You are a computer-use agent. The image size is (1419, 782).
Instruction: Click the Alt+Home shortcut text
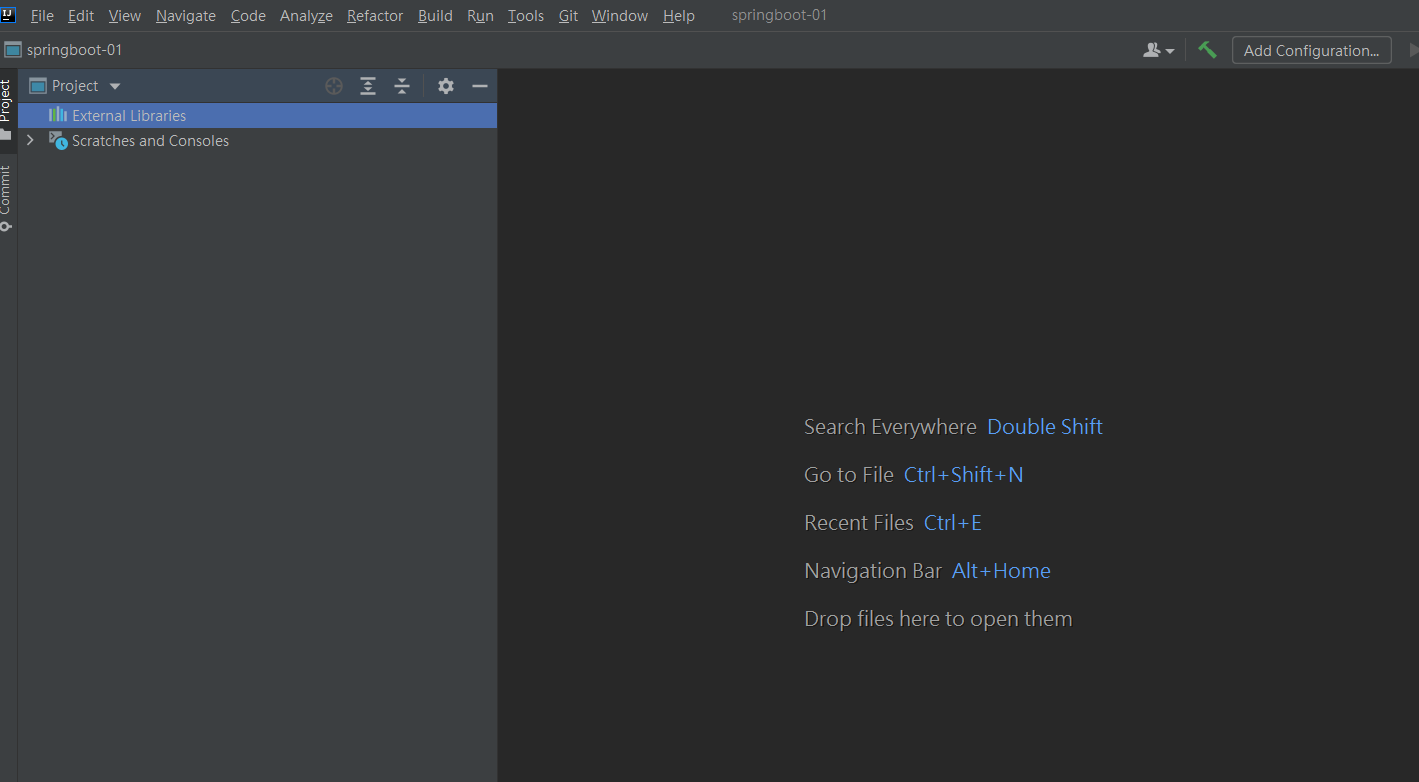coord(1001,571)
